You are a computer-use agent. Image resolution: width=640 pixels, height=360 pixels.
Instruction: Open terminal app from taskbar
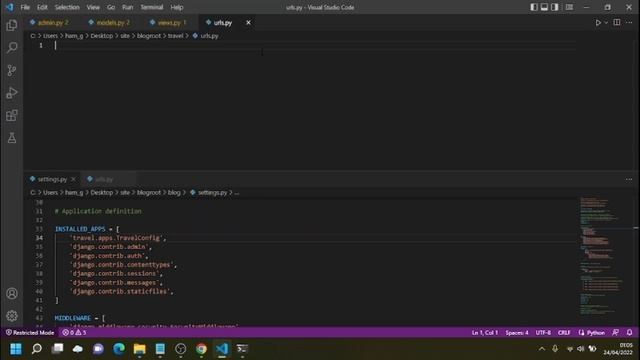(242, 349)
